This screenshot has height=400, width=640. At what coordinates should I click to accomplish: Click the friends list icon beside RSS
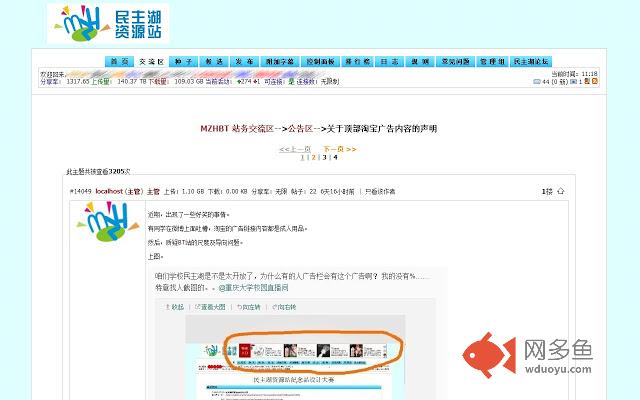coord(587,81)
